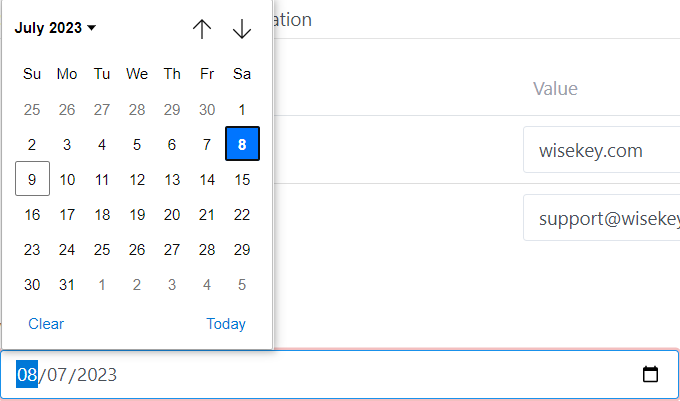Click the month segment 07 in date field
This screenshot has height=401, width=680.
[x=56, y=375]
